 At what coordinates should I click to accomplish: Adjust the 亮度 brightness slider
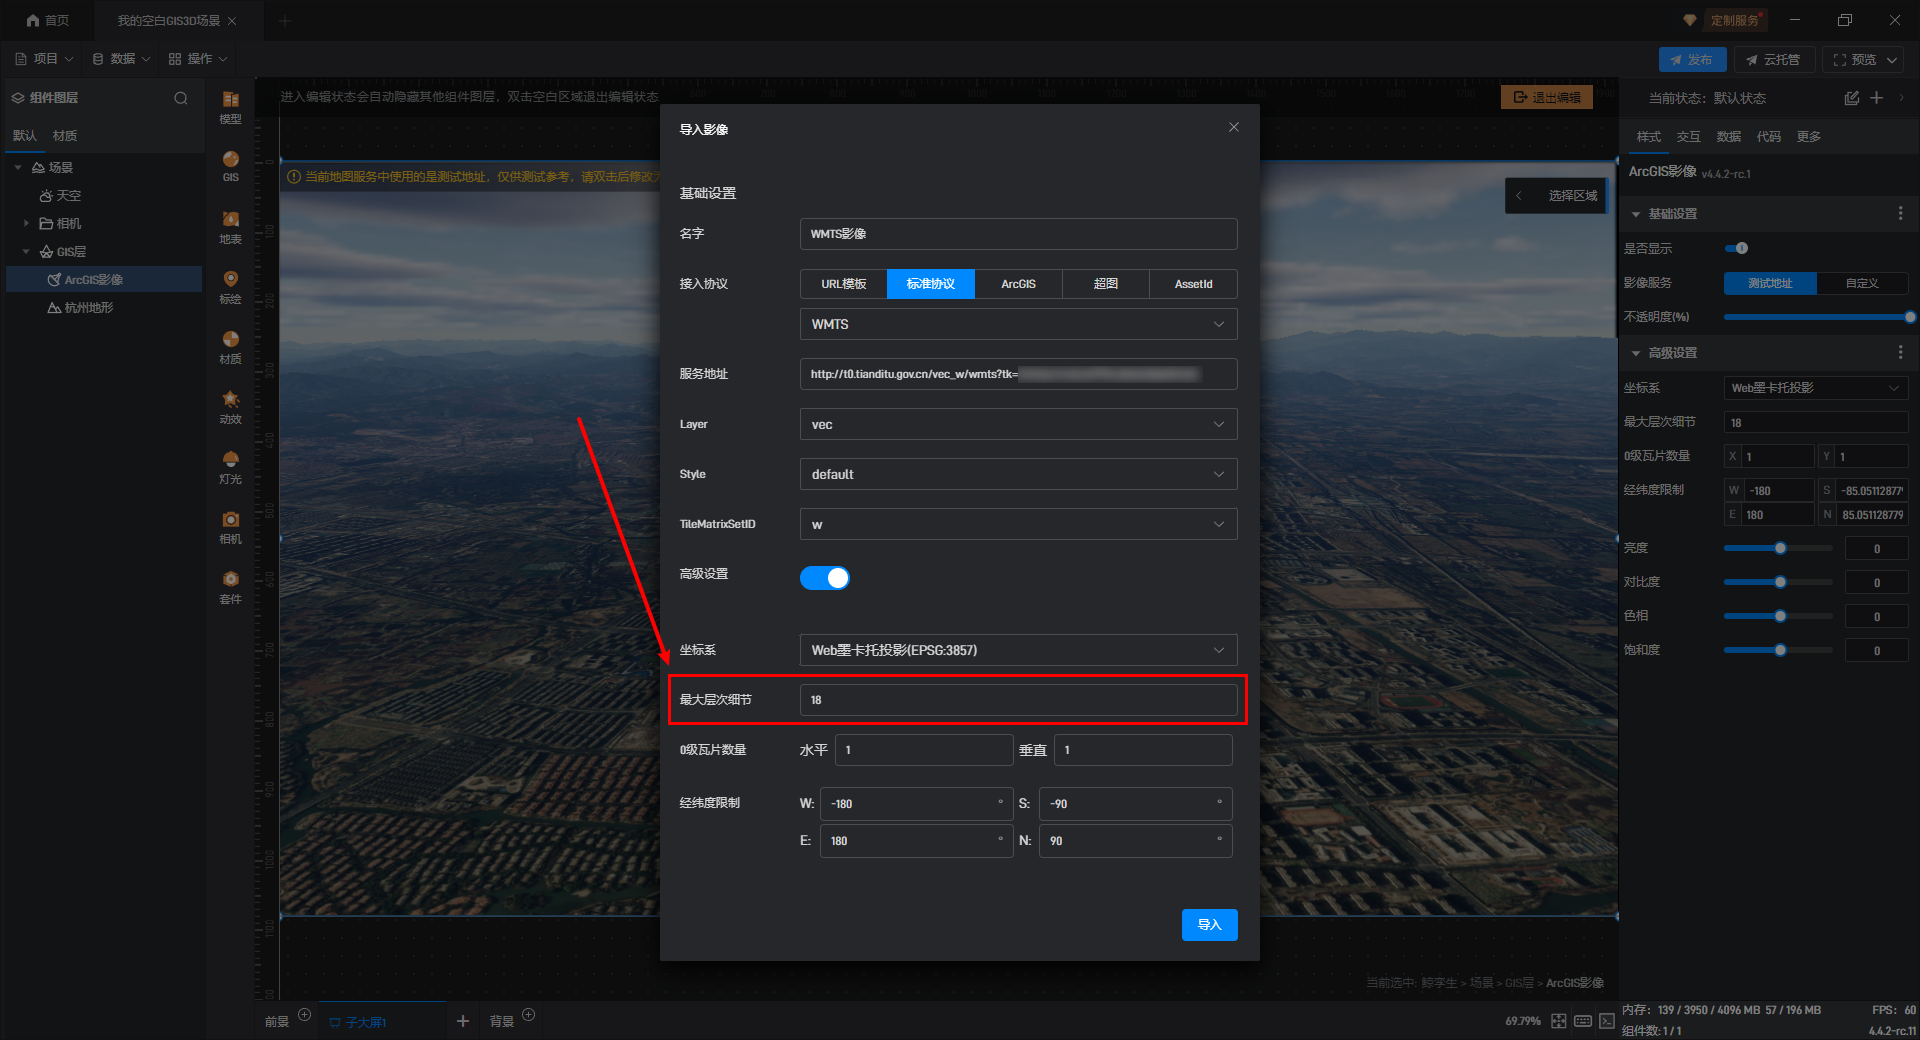click(1779, 548)
